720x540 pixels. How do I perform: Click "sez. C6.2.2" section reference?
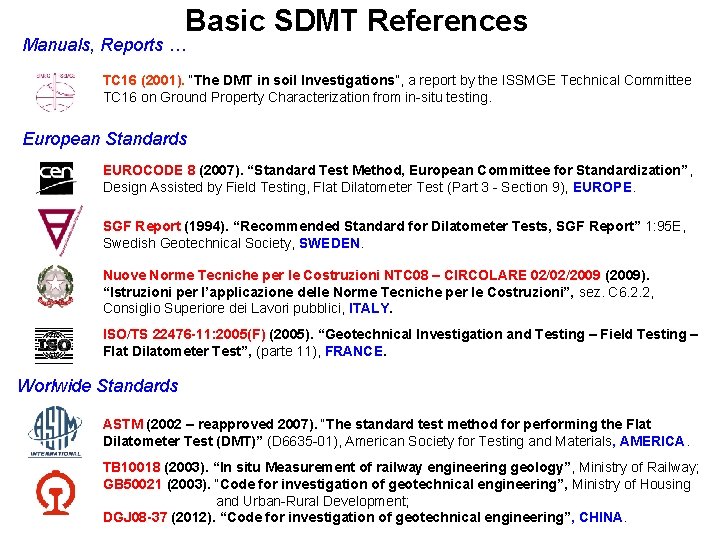coord(615,292)
